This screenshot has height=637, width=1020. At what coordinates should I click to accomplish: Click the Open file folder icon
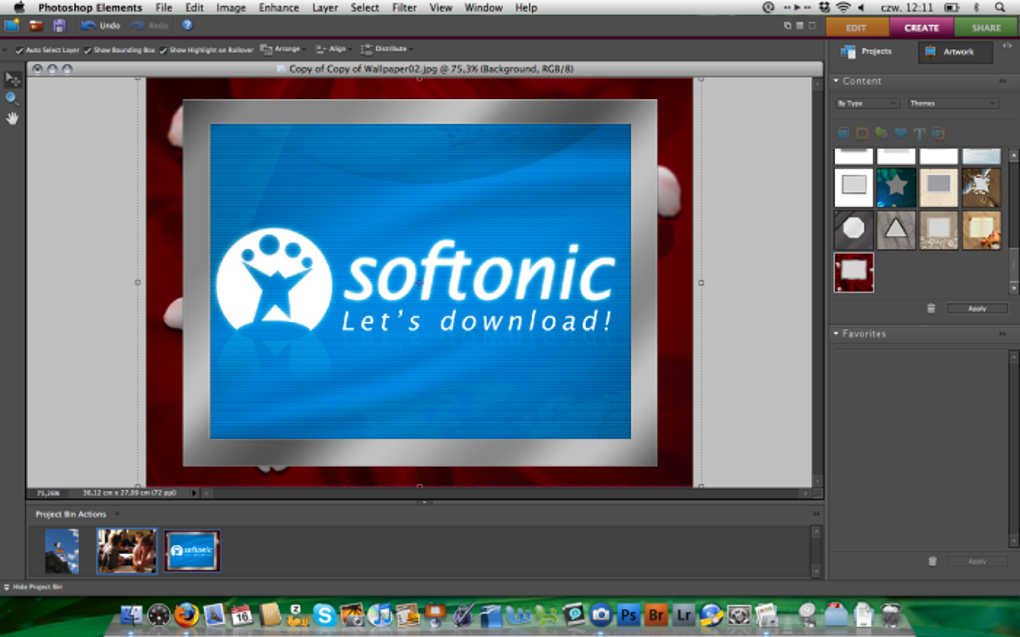(x=35, y=25)
